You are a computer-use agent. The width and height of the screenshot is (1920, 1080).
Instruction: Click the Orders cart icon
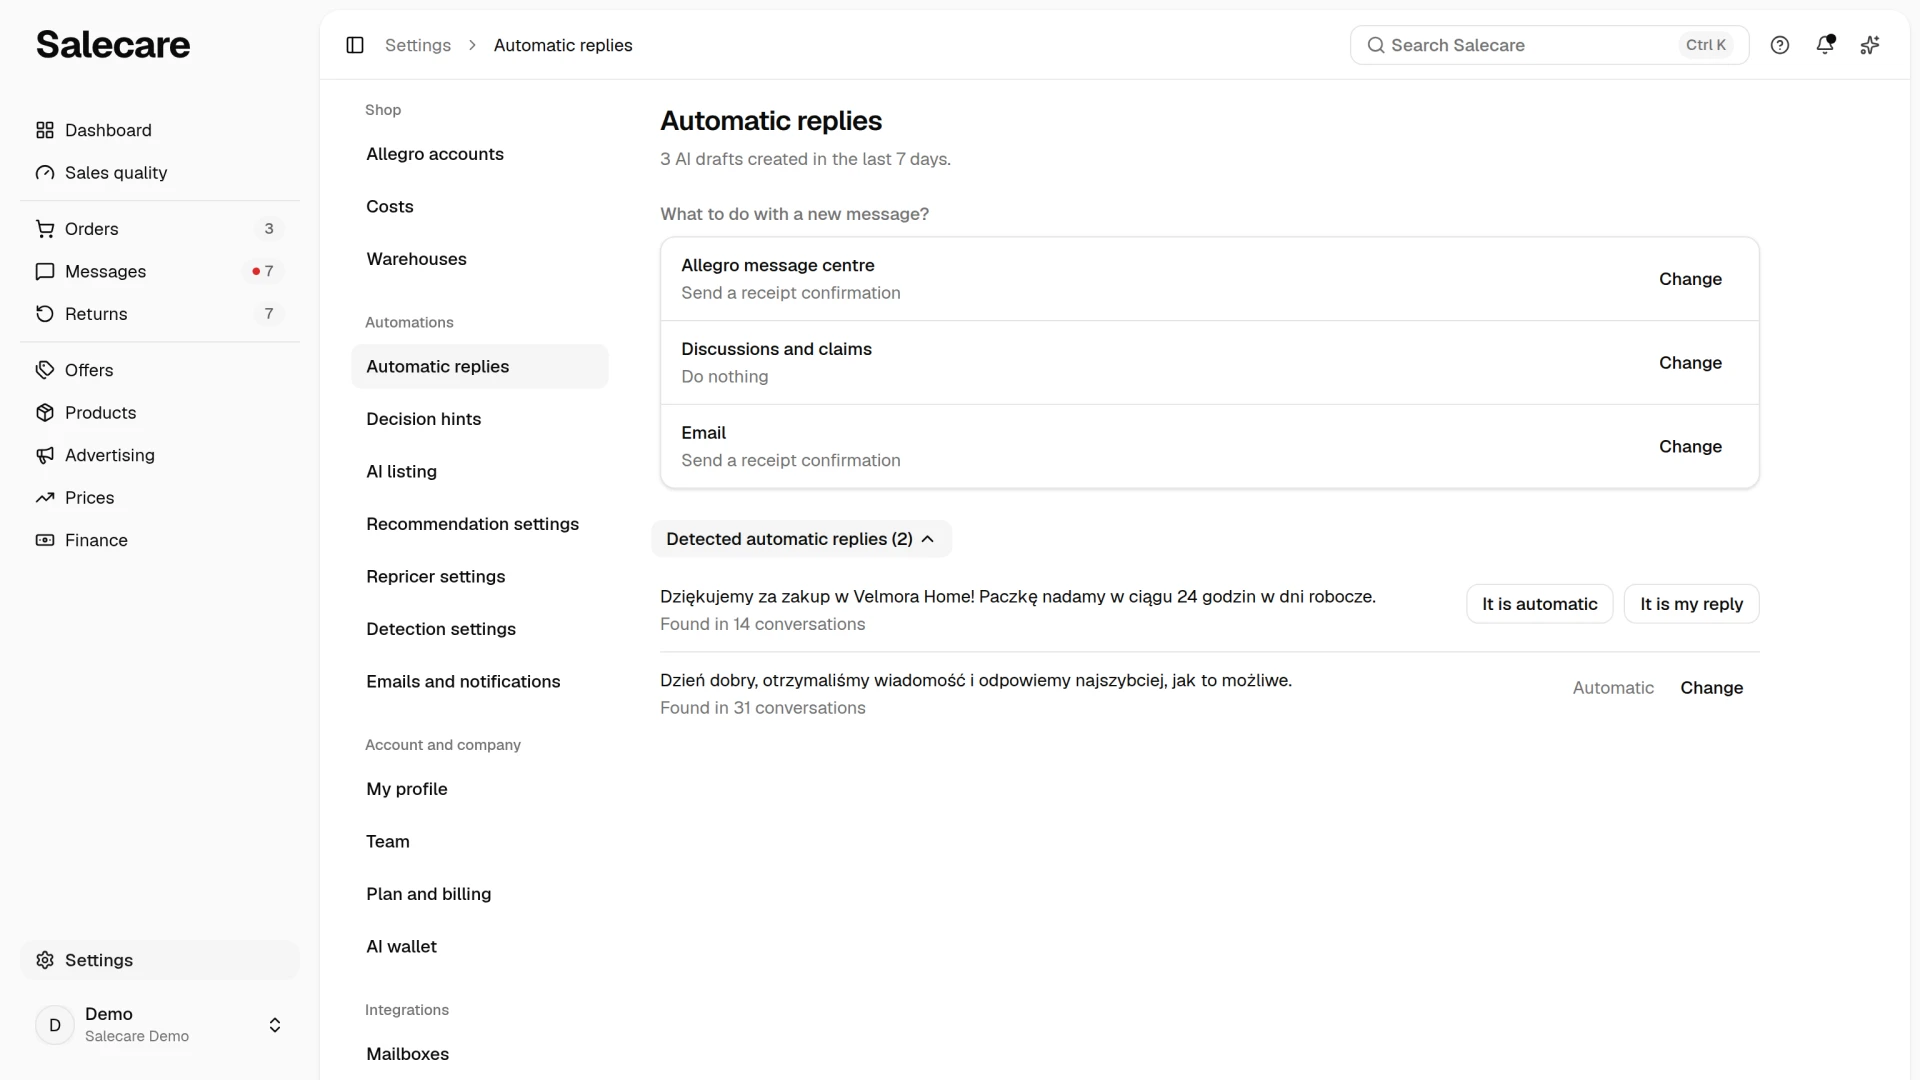[x=45, y=229]
